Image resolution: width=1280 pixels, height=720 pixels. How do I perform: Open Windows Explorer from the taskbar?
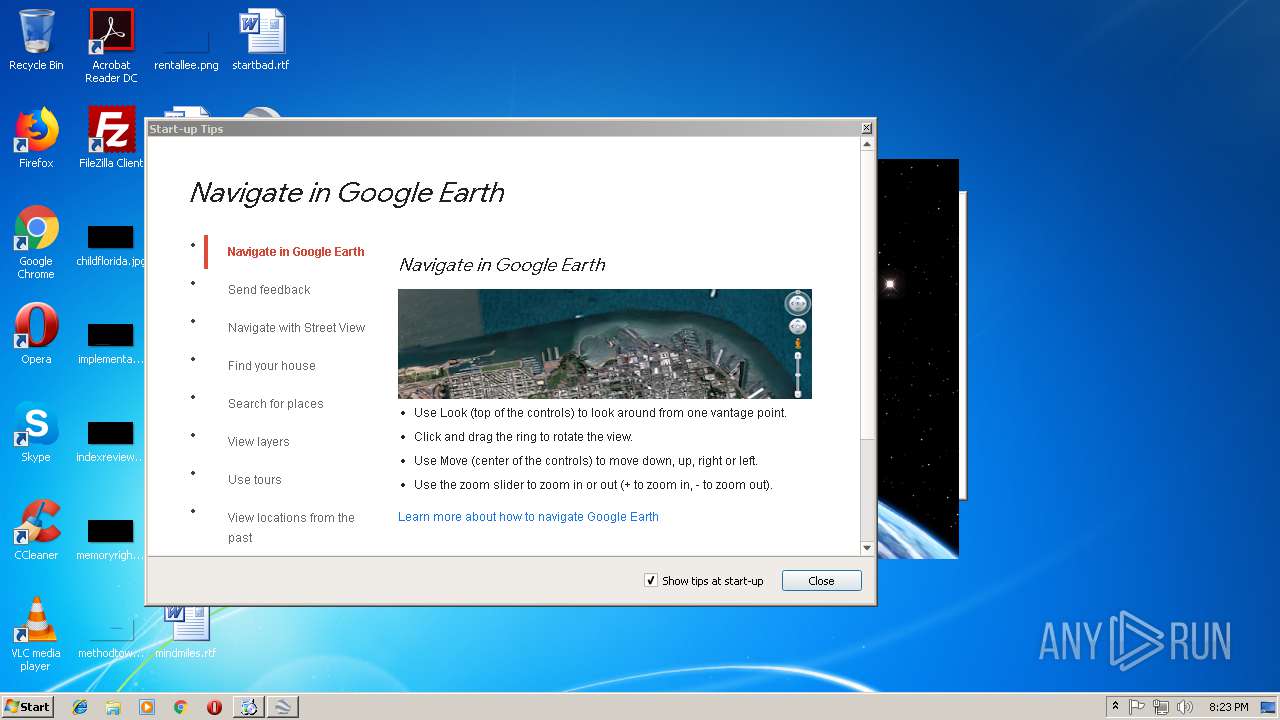(113, 707)
